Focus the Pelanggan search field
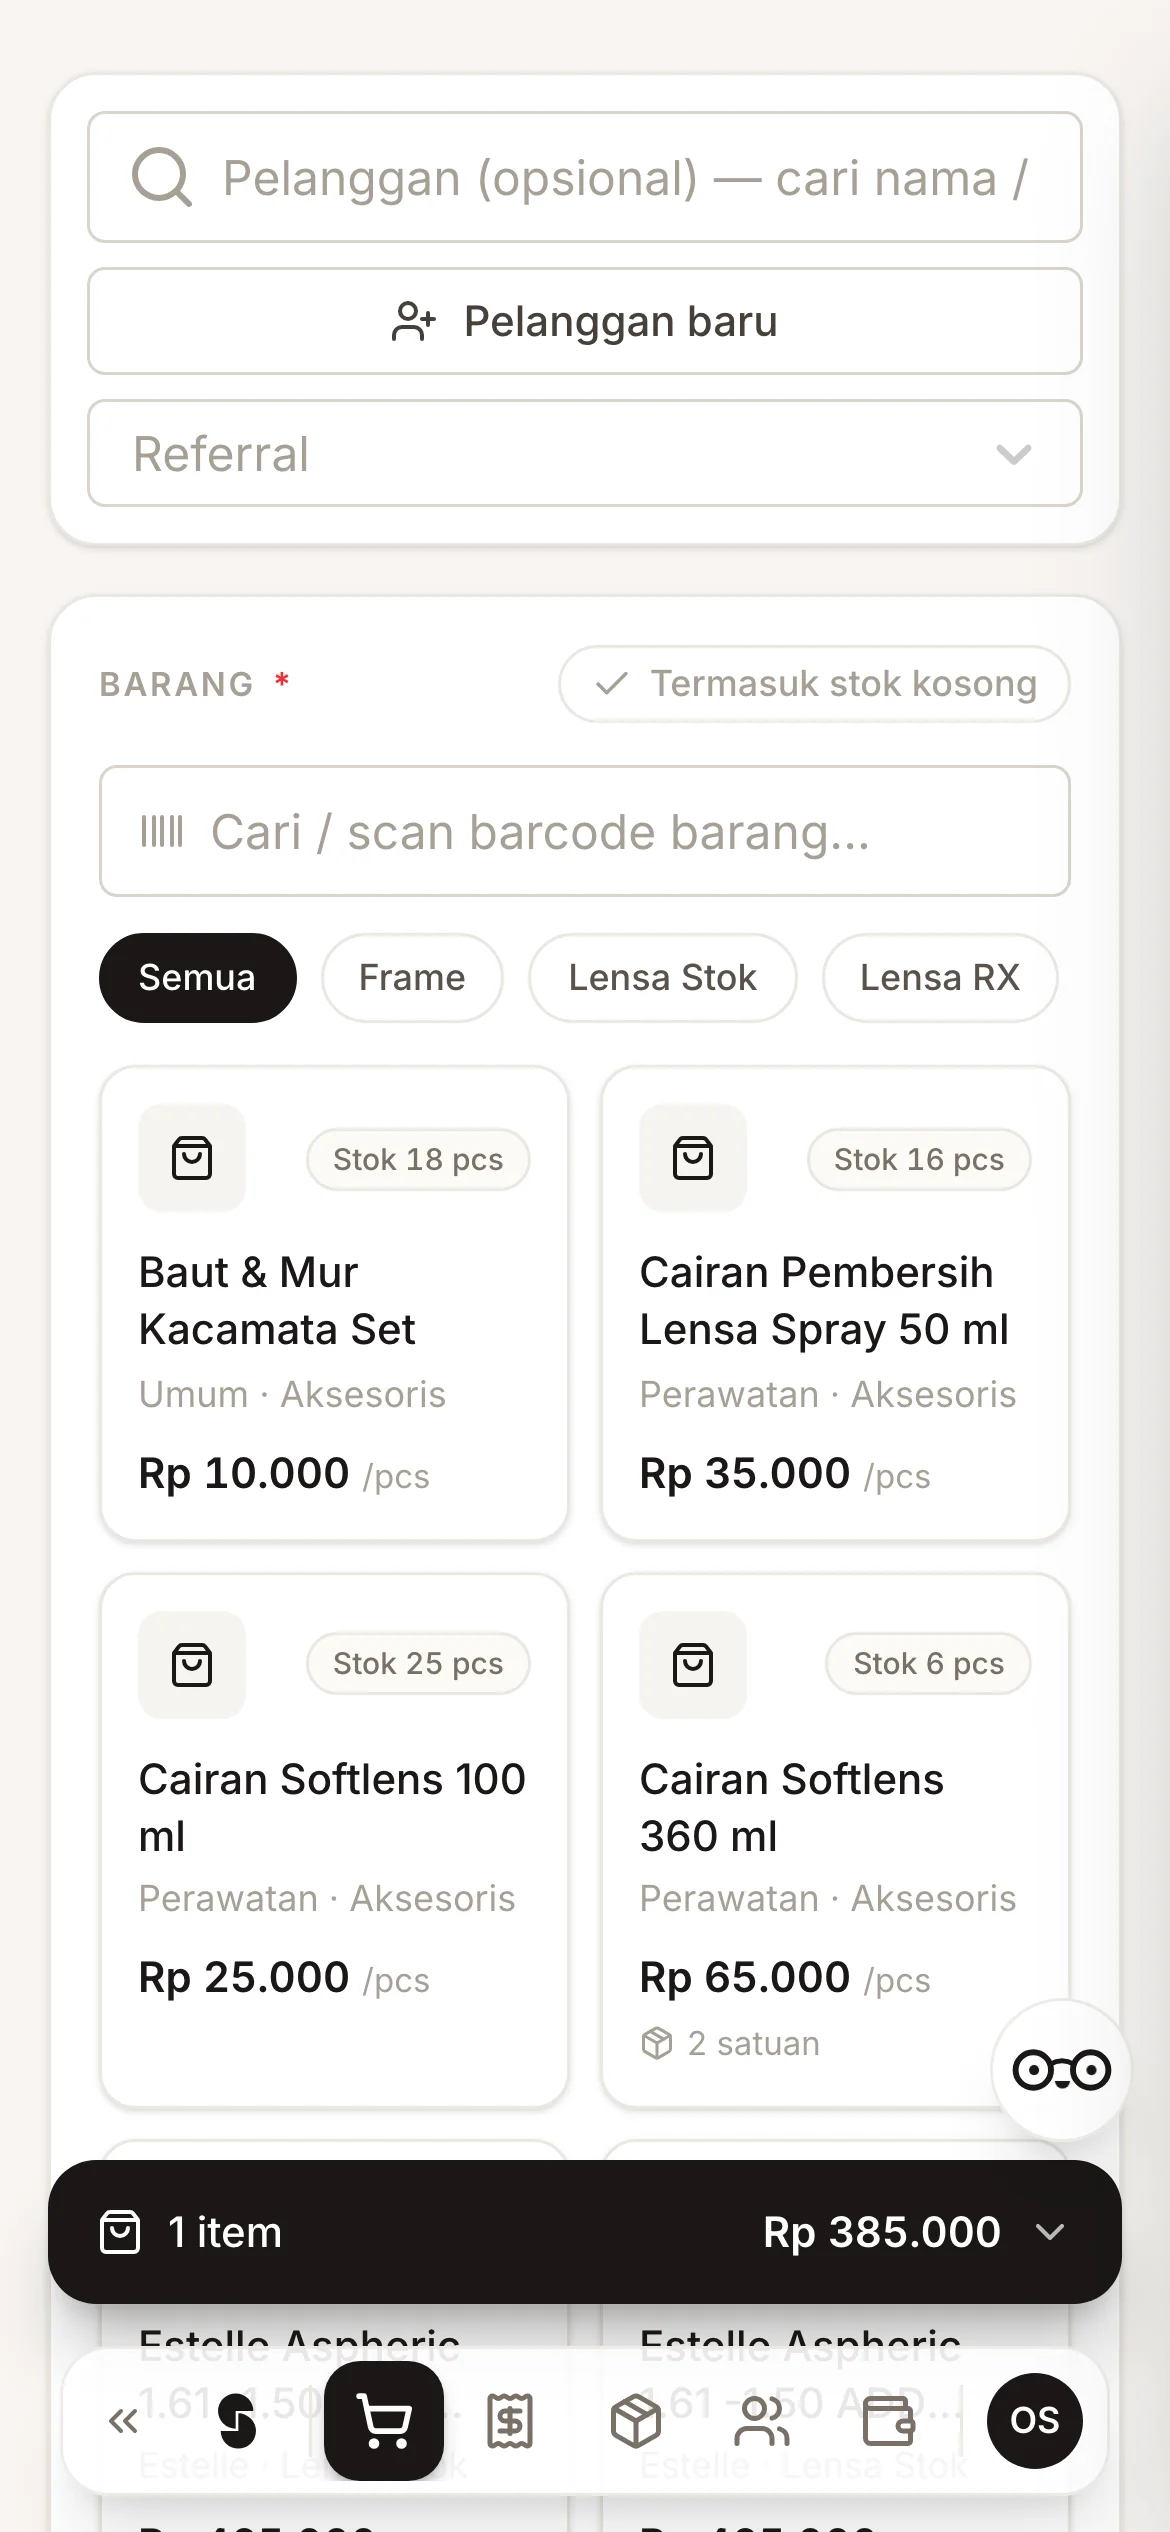 pos(585,177)
